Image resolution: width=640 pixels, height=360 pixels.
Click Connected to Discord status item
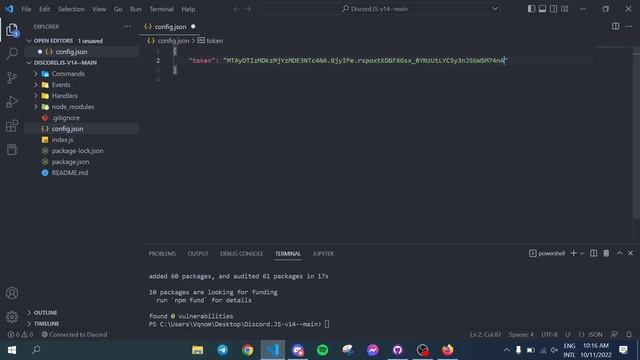pos(74,334)
